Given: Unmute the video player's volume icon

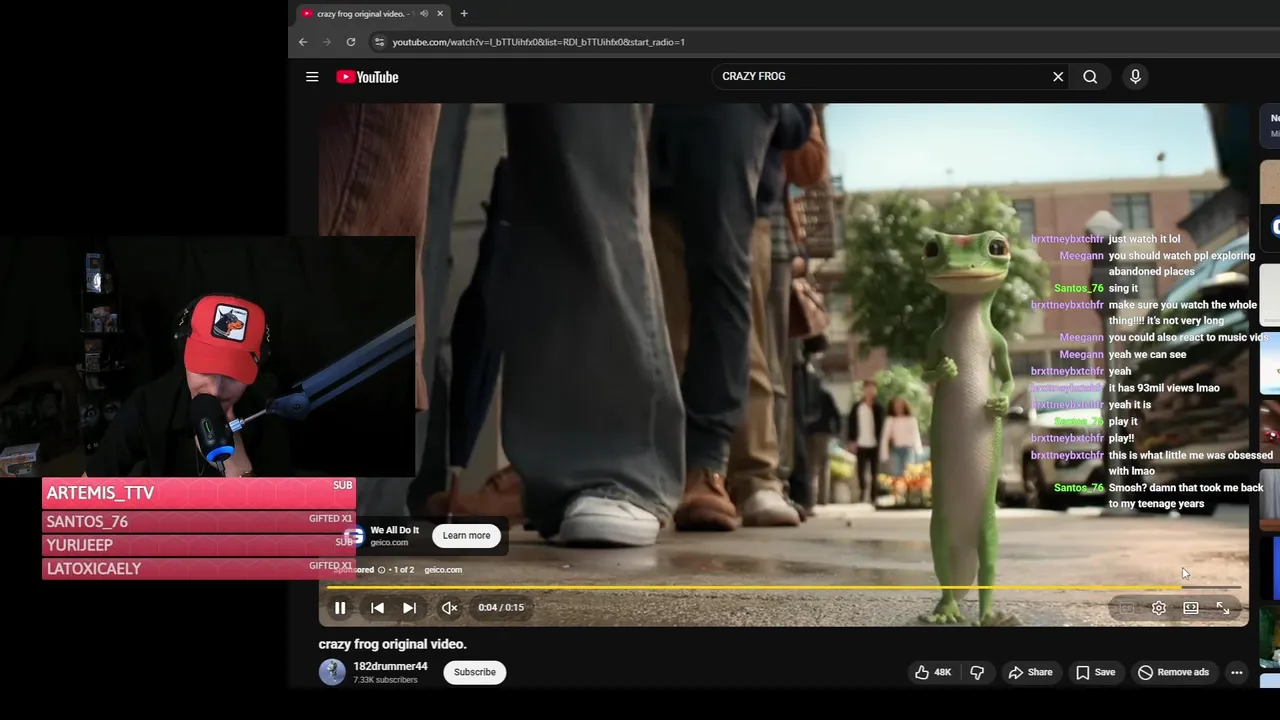Looking at the screenshot, I should [450, 608].
